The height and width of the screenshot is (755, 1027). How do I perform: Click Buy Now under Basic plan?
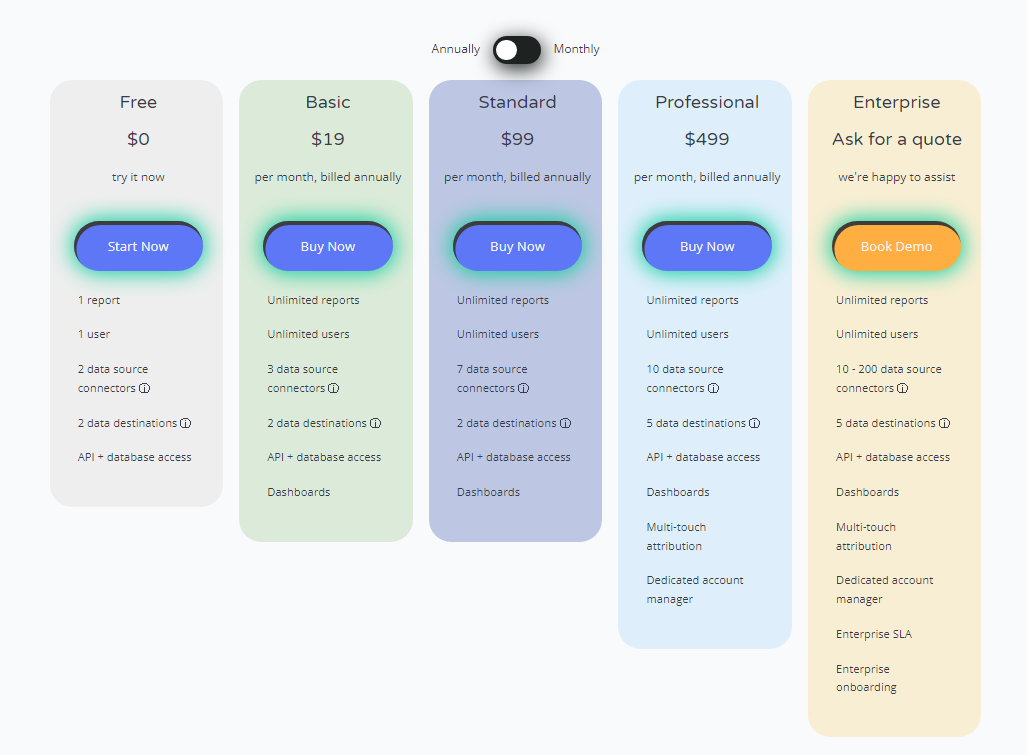point(327,246)
